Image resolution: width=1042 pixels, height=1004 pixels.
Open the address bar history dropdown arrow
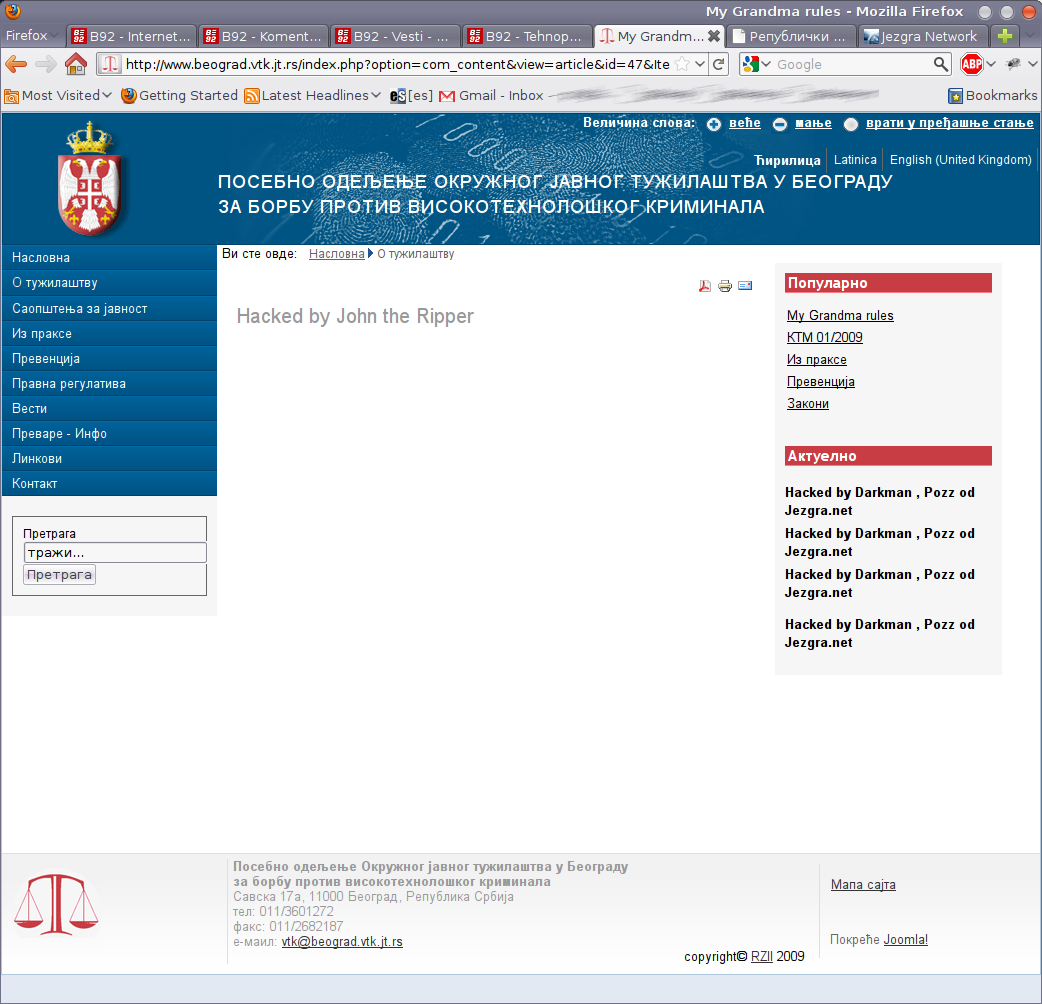click(700, 64)
